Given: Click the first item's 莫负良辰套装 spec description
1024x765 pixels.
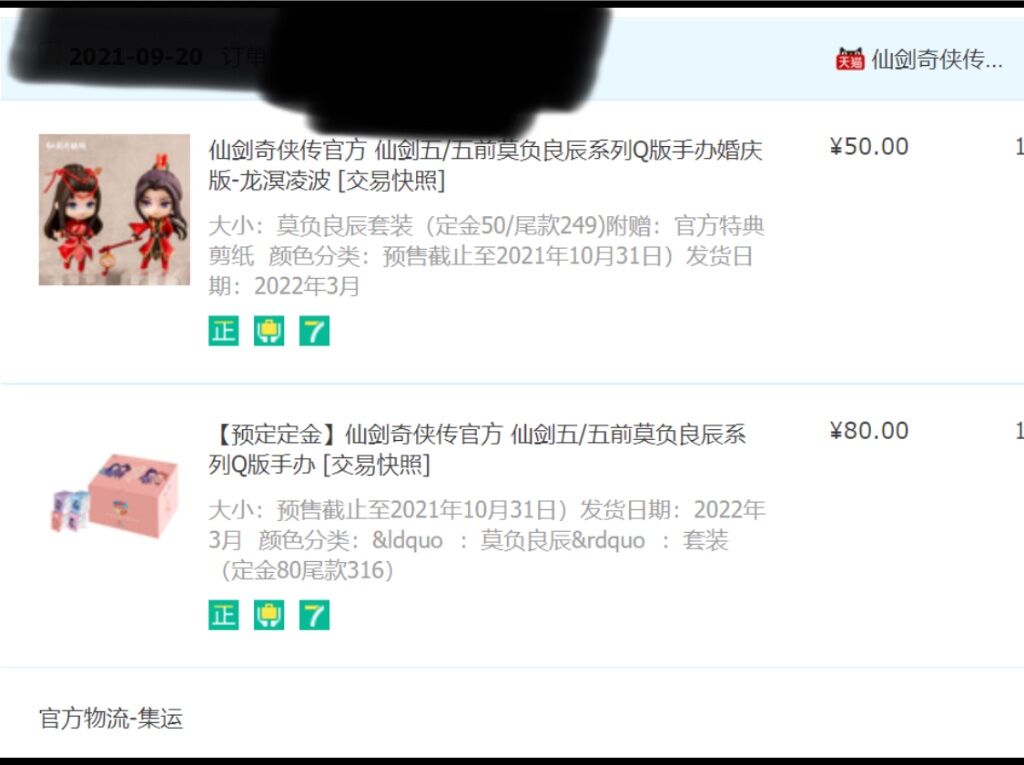Looking at the screenshot, I should 487,255.
